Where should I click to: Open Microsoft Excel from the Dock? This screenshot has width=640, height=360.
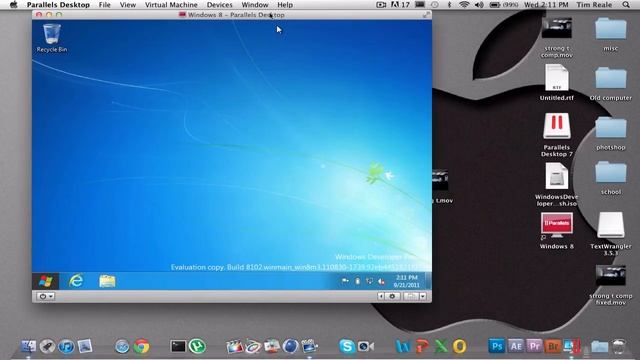point(440,346)
